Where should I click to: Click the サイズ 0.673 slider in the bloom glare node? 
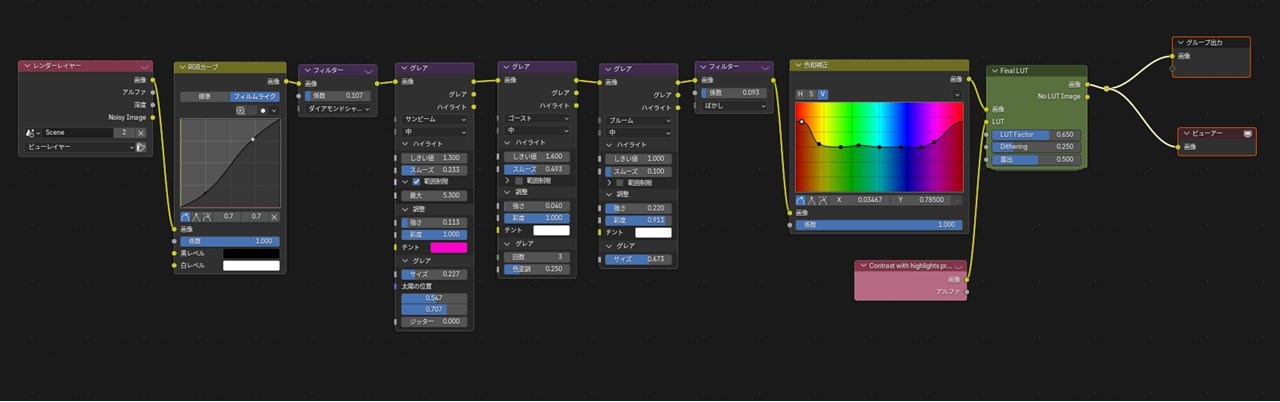[639, 259]
